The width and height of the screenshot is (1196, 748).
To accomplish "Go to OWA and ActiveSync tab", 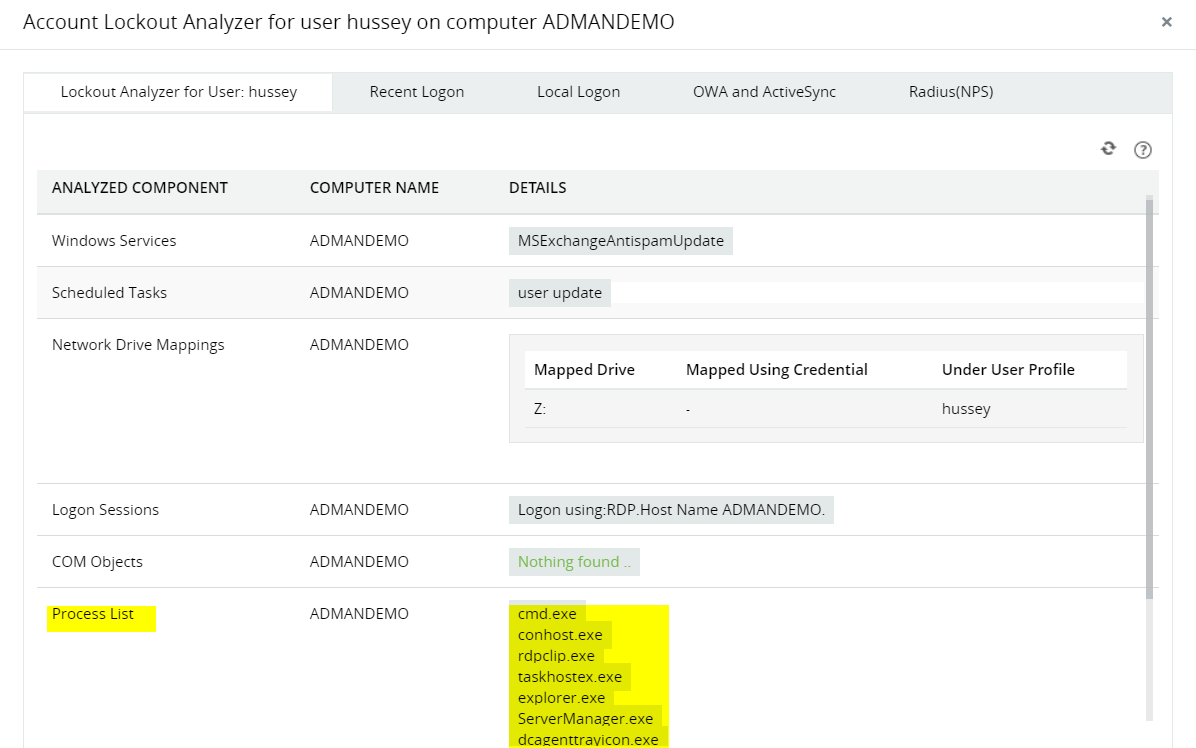I will pyautogui.click(x=764, y=92).
